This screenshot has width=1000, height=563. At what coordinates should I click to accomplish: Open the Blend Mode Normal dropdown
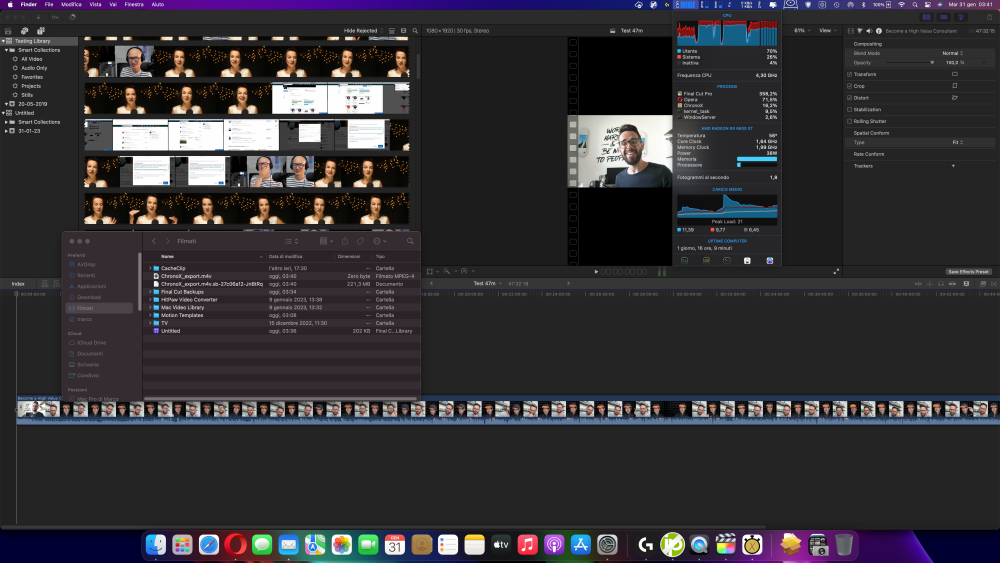pyautogui.click(x=953, y=53)
